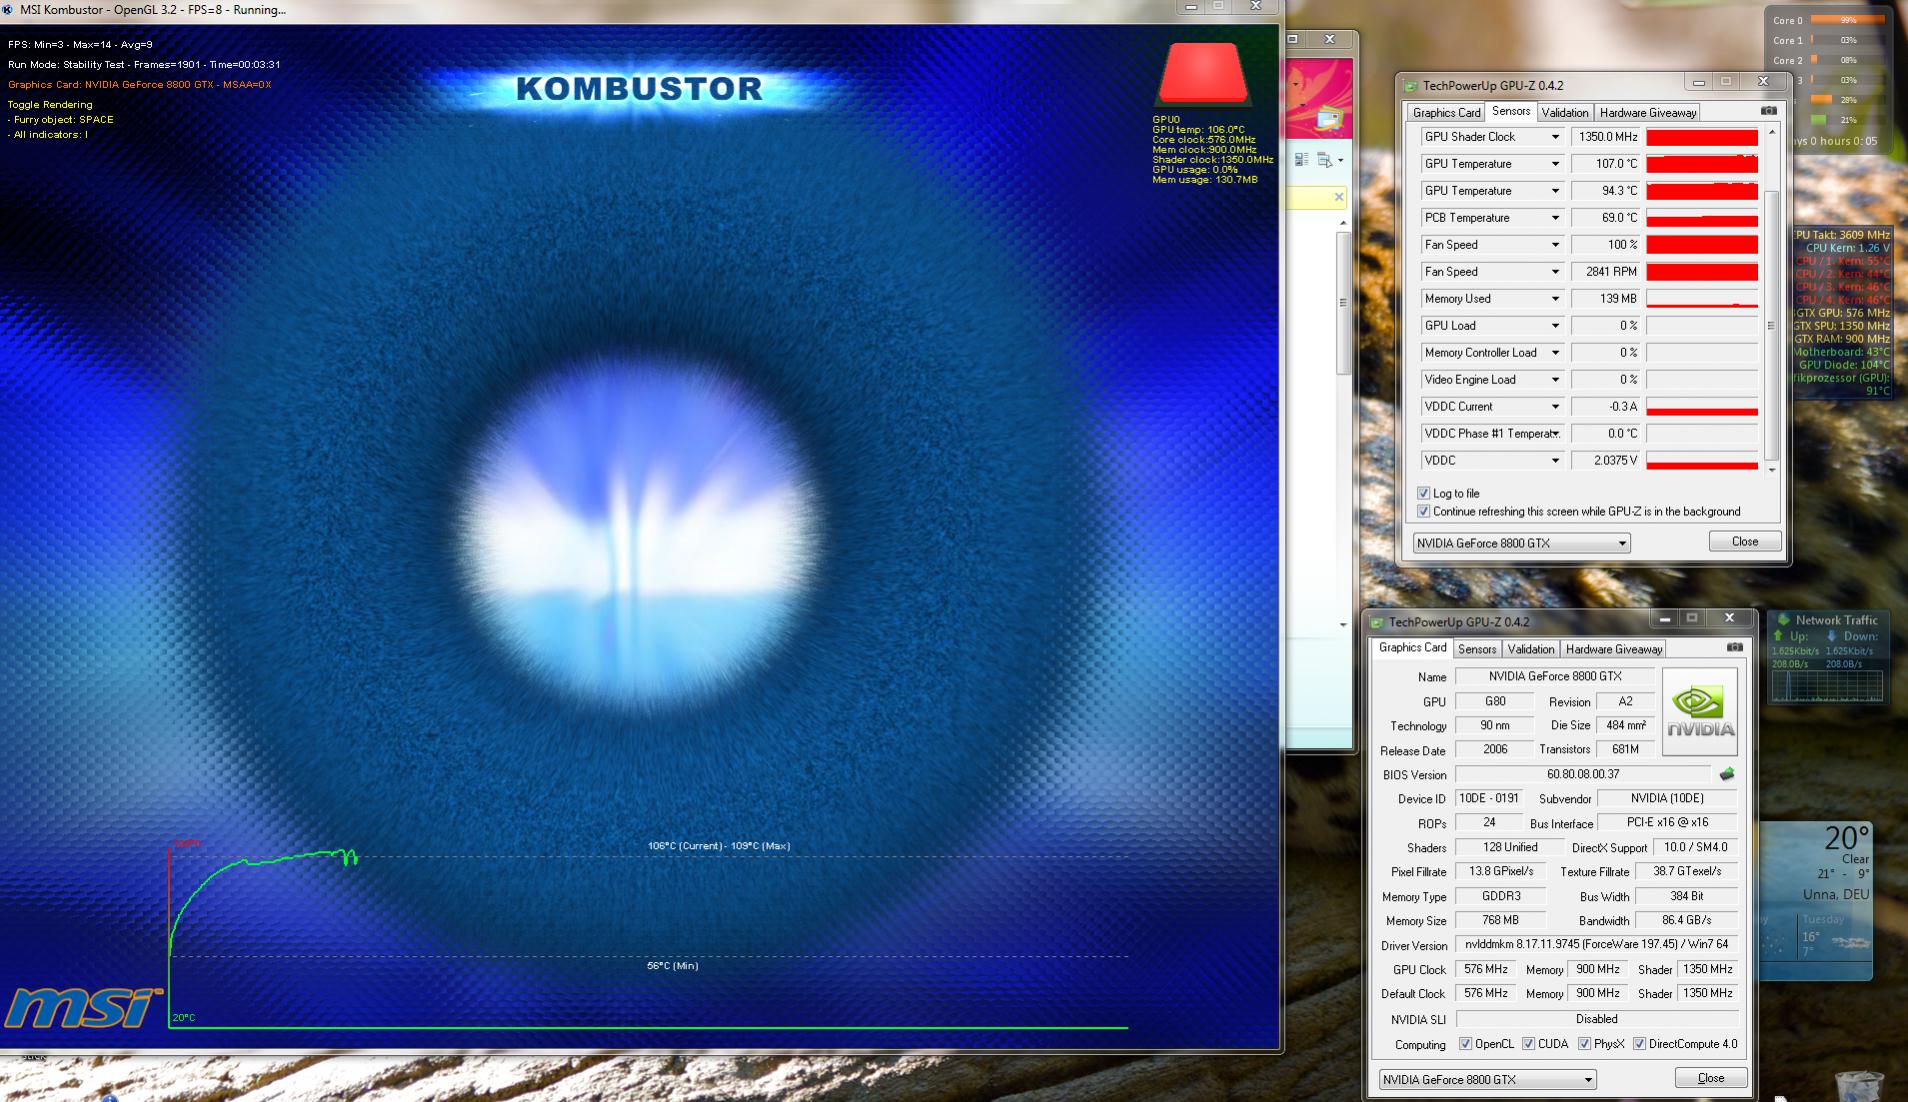Open Hardware Giveaway tab in upper GPU-Z window
This screenshot has height=1102, width=1908.
(1648, 113)
